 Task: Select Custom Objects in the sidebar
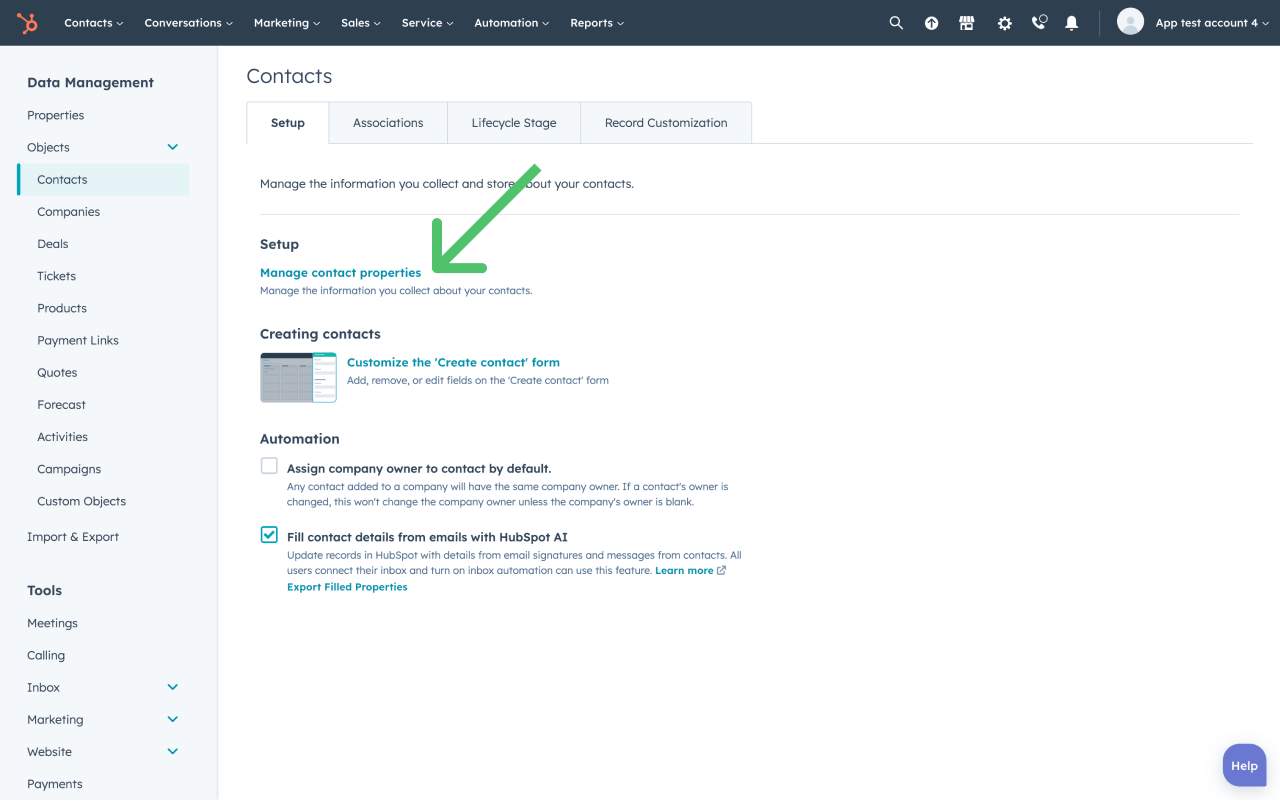82,501
